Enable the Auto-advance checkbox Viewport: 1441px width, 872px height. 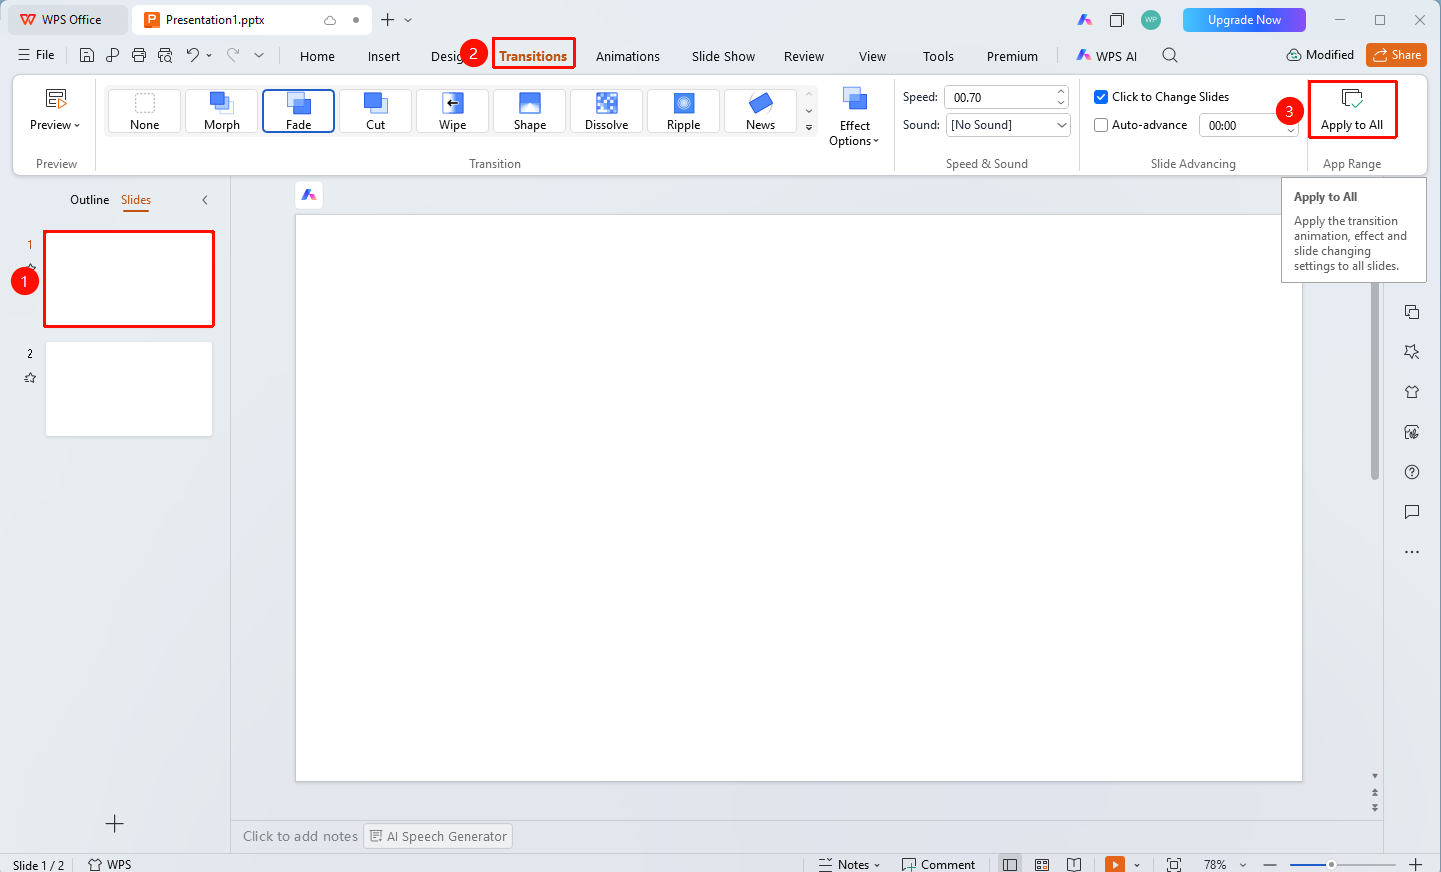pos(1101,125)
